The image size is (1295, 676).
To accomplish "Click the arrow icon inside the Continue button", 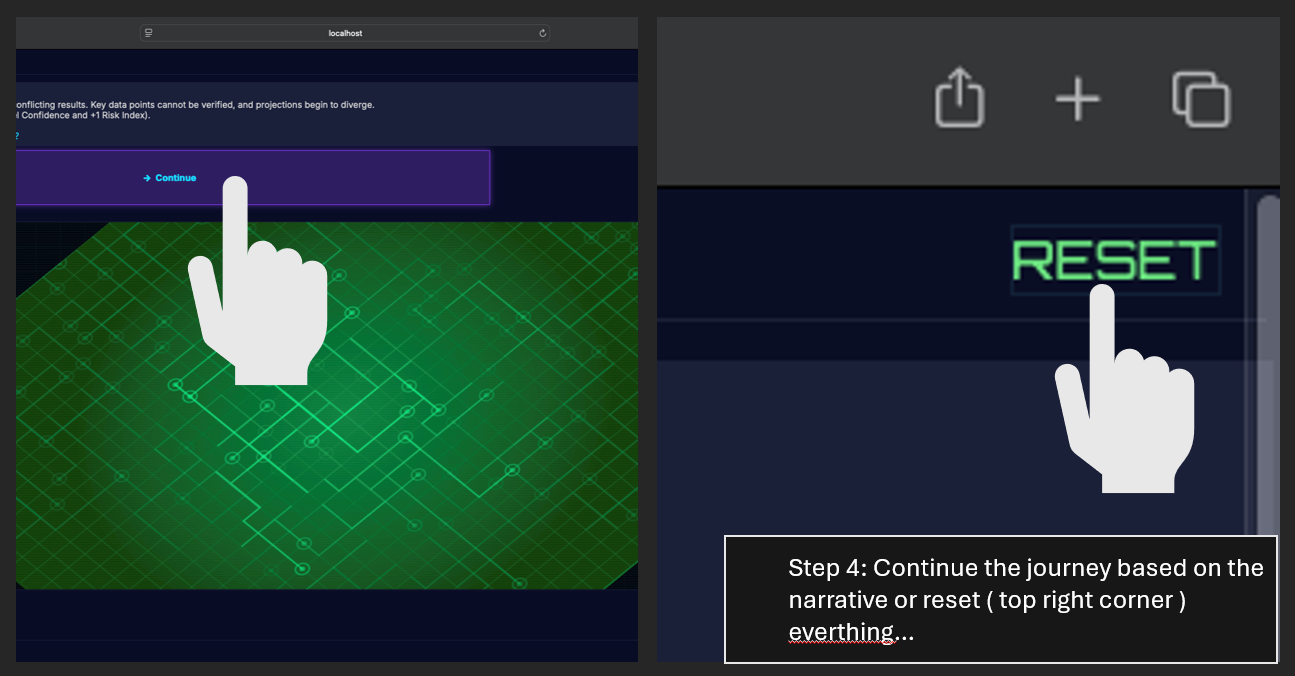I will [147, 178].
